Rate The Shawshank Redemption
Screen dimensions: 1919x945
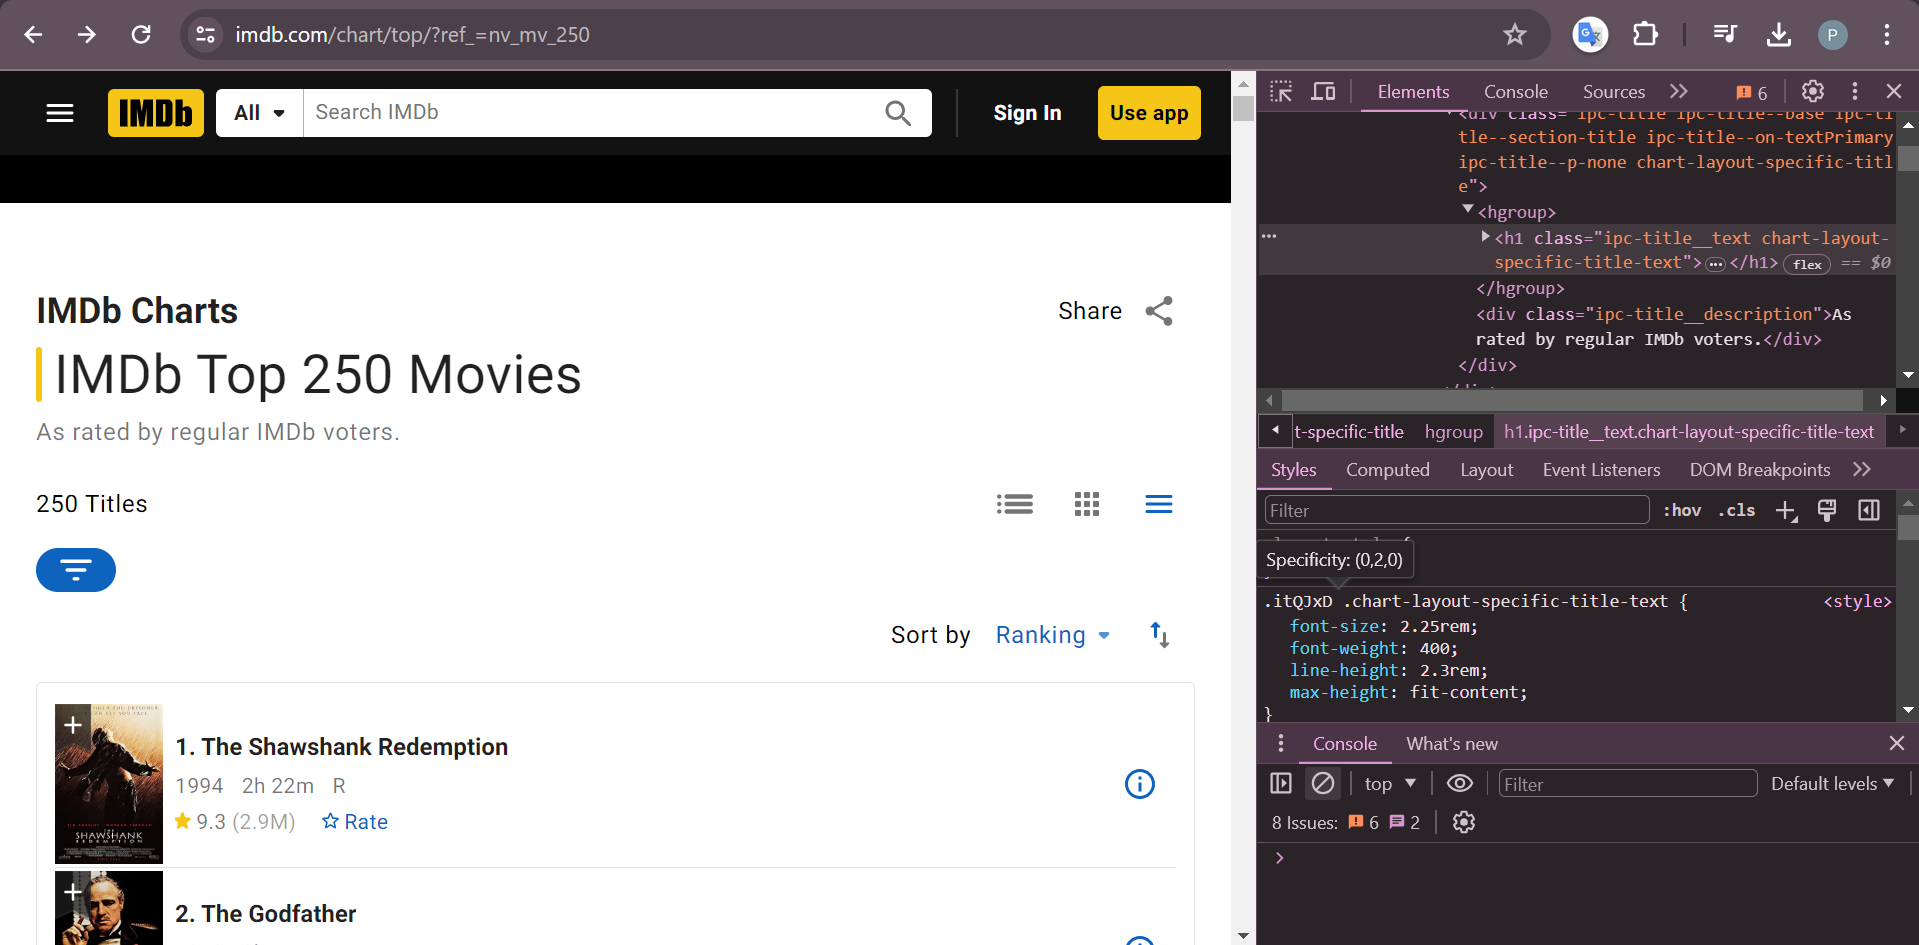355,822
